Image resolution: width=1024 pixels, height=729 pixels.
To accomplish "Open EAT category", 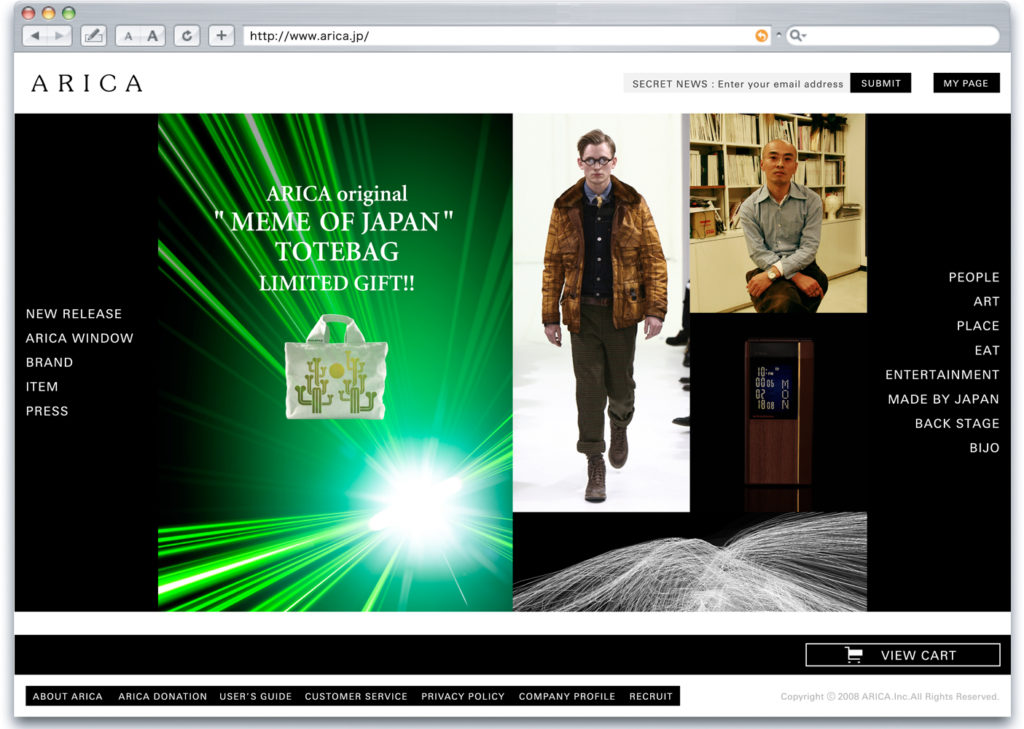I will click(x=987, y=350).
